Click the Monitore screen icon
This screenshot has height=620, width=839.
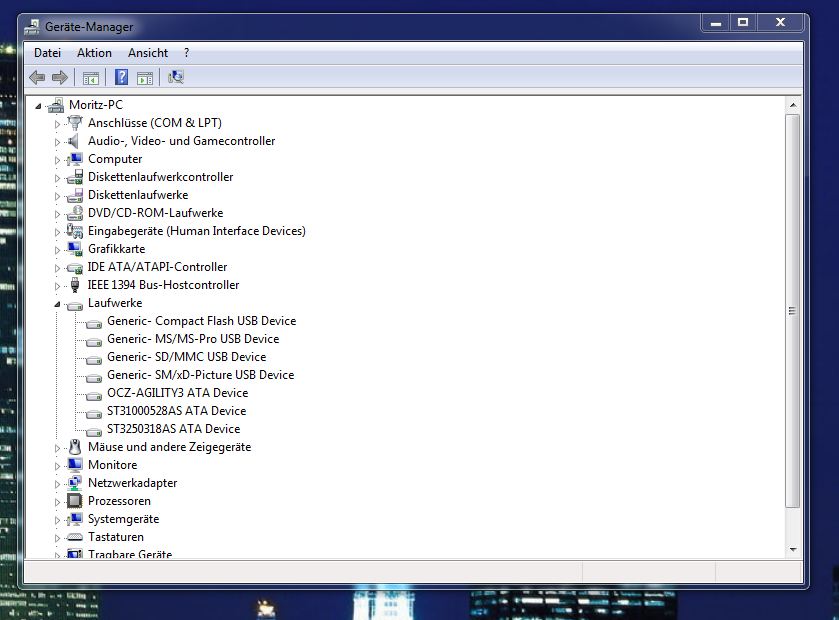click(75, 465)
